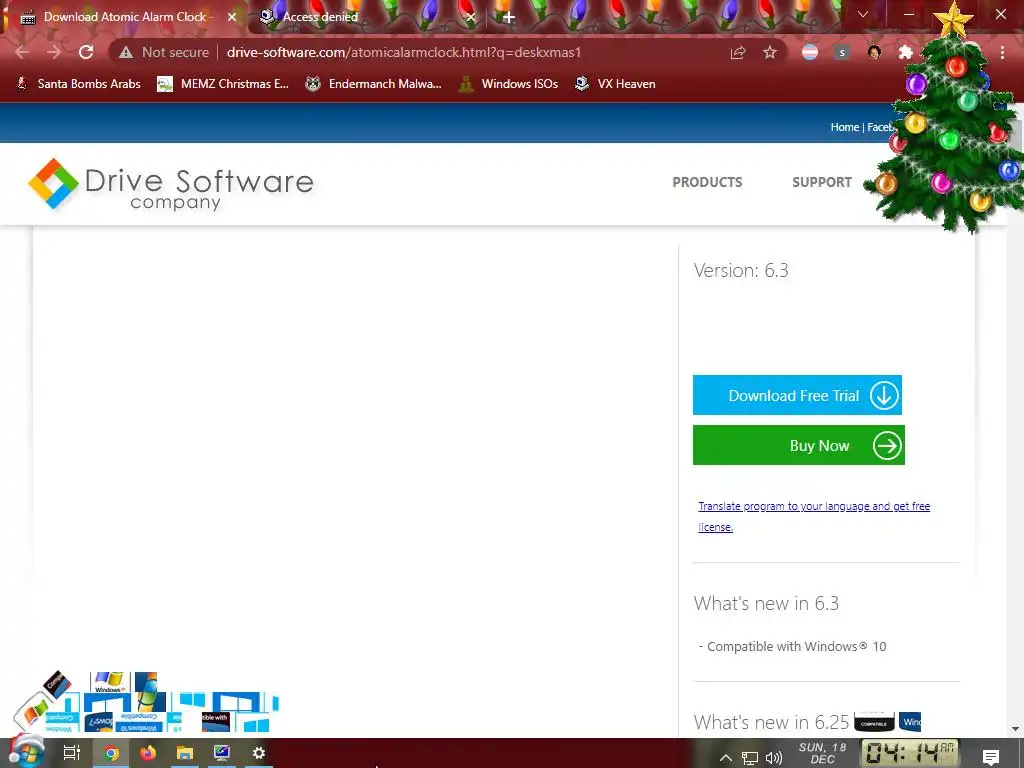Screen dimensions: 1024x768
Task: Click the What's new in 6.25 heading
Action: (771, 722)
